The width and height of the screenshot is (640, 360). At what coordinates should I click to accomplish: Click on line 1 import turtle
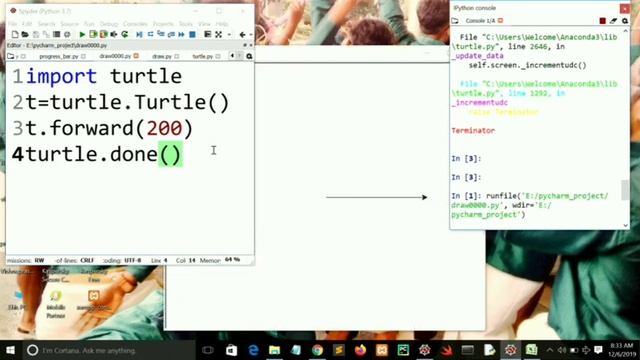point(104,76)
